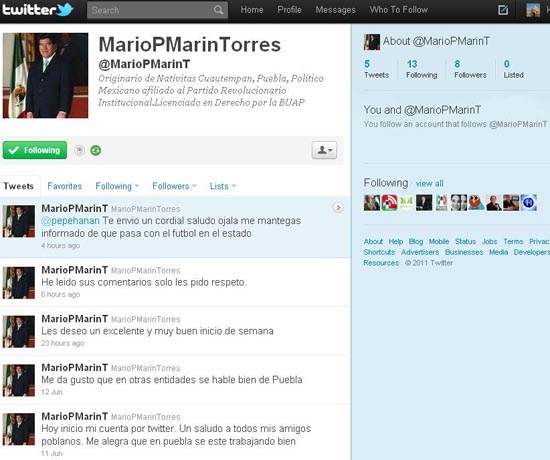Select the Tweets tab

coord(19,186)
